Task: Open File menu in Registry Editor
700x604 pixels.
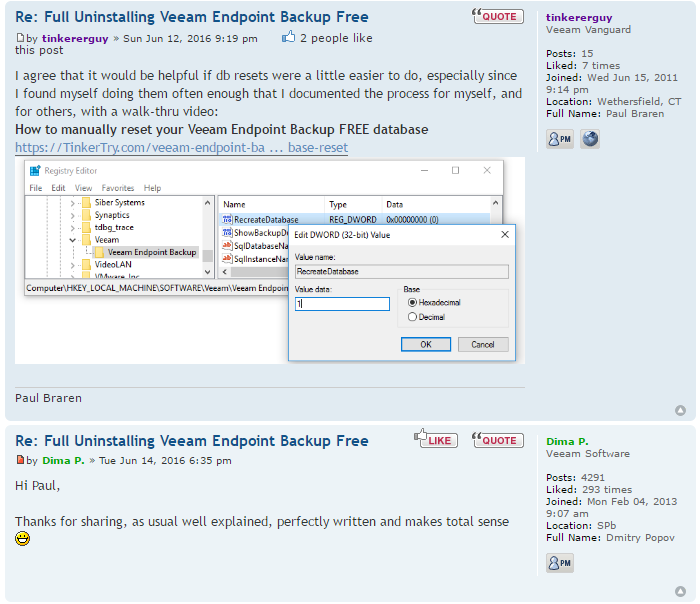Action: point(36,188)
